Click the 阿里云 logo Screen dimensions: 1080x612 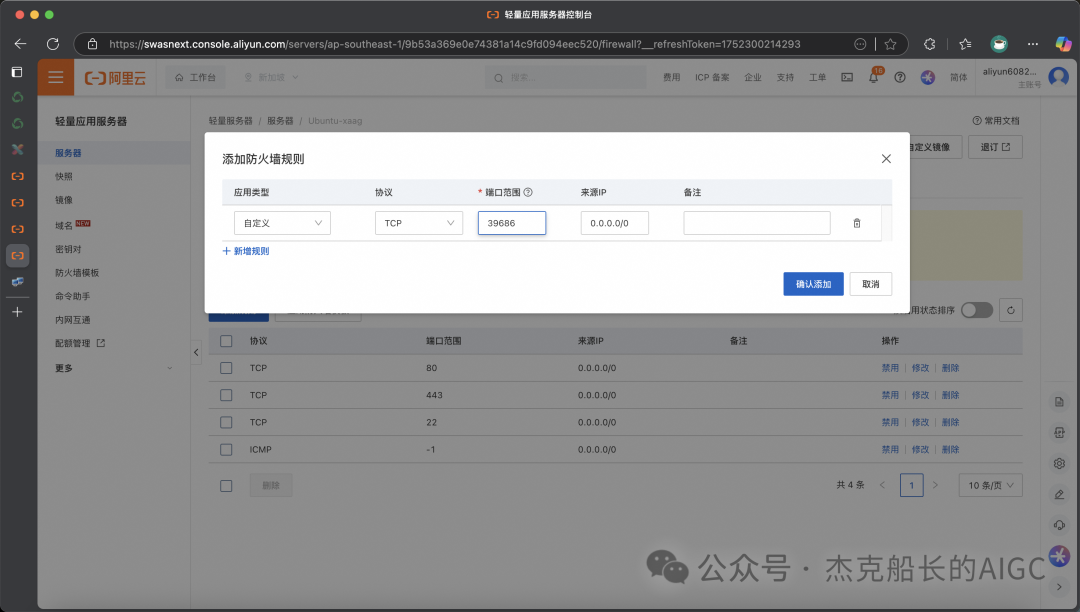[x=115, y=78]
